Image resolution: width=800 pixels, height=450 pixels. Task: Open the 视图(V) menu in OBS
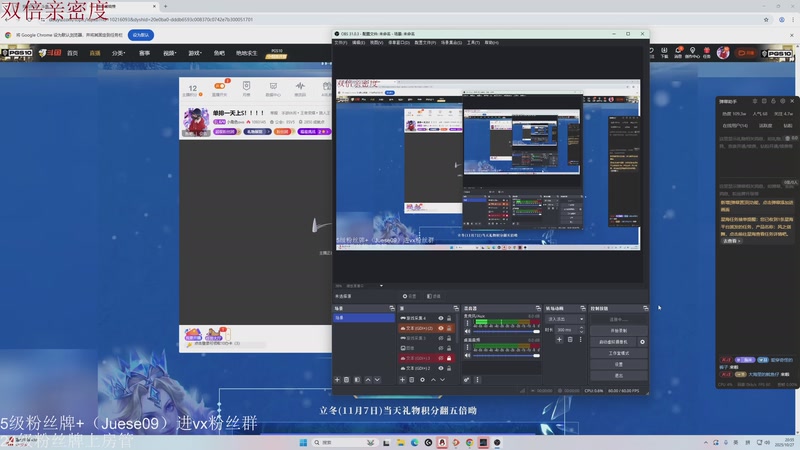pyautogui.click(x=377, y=42)
